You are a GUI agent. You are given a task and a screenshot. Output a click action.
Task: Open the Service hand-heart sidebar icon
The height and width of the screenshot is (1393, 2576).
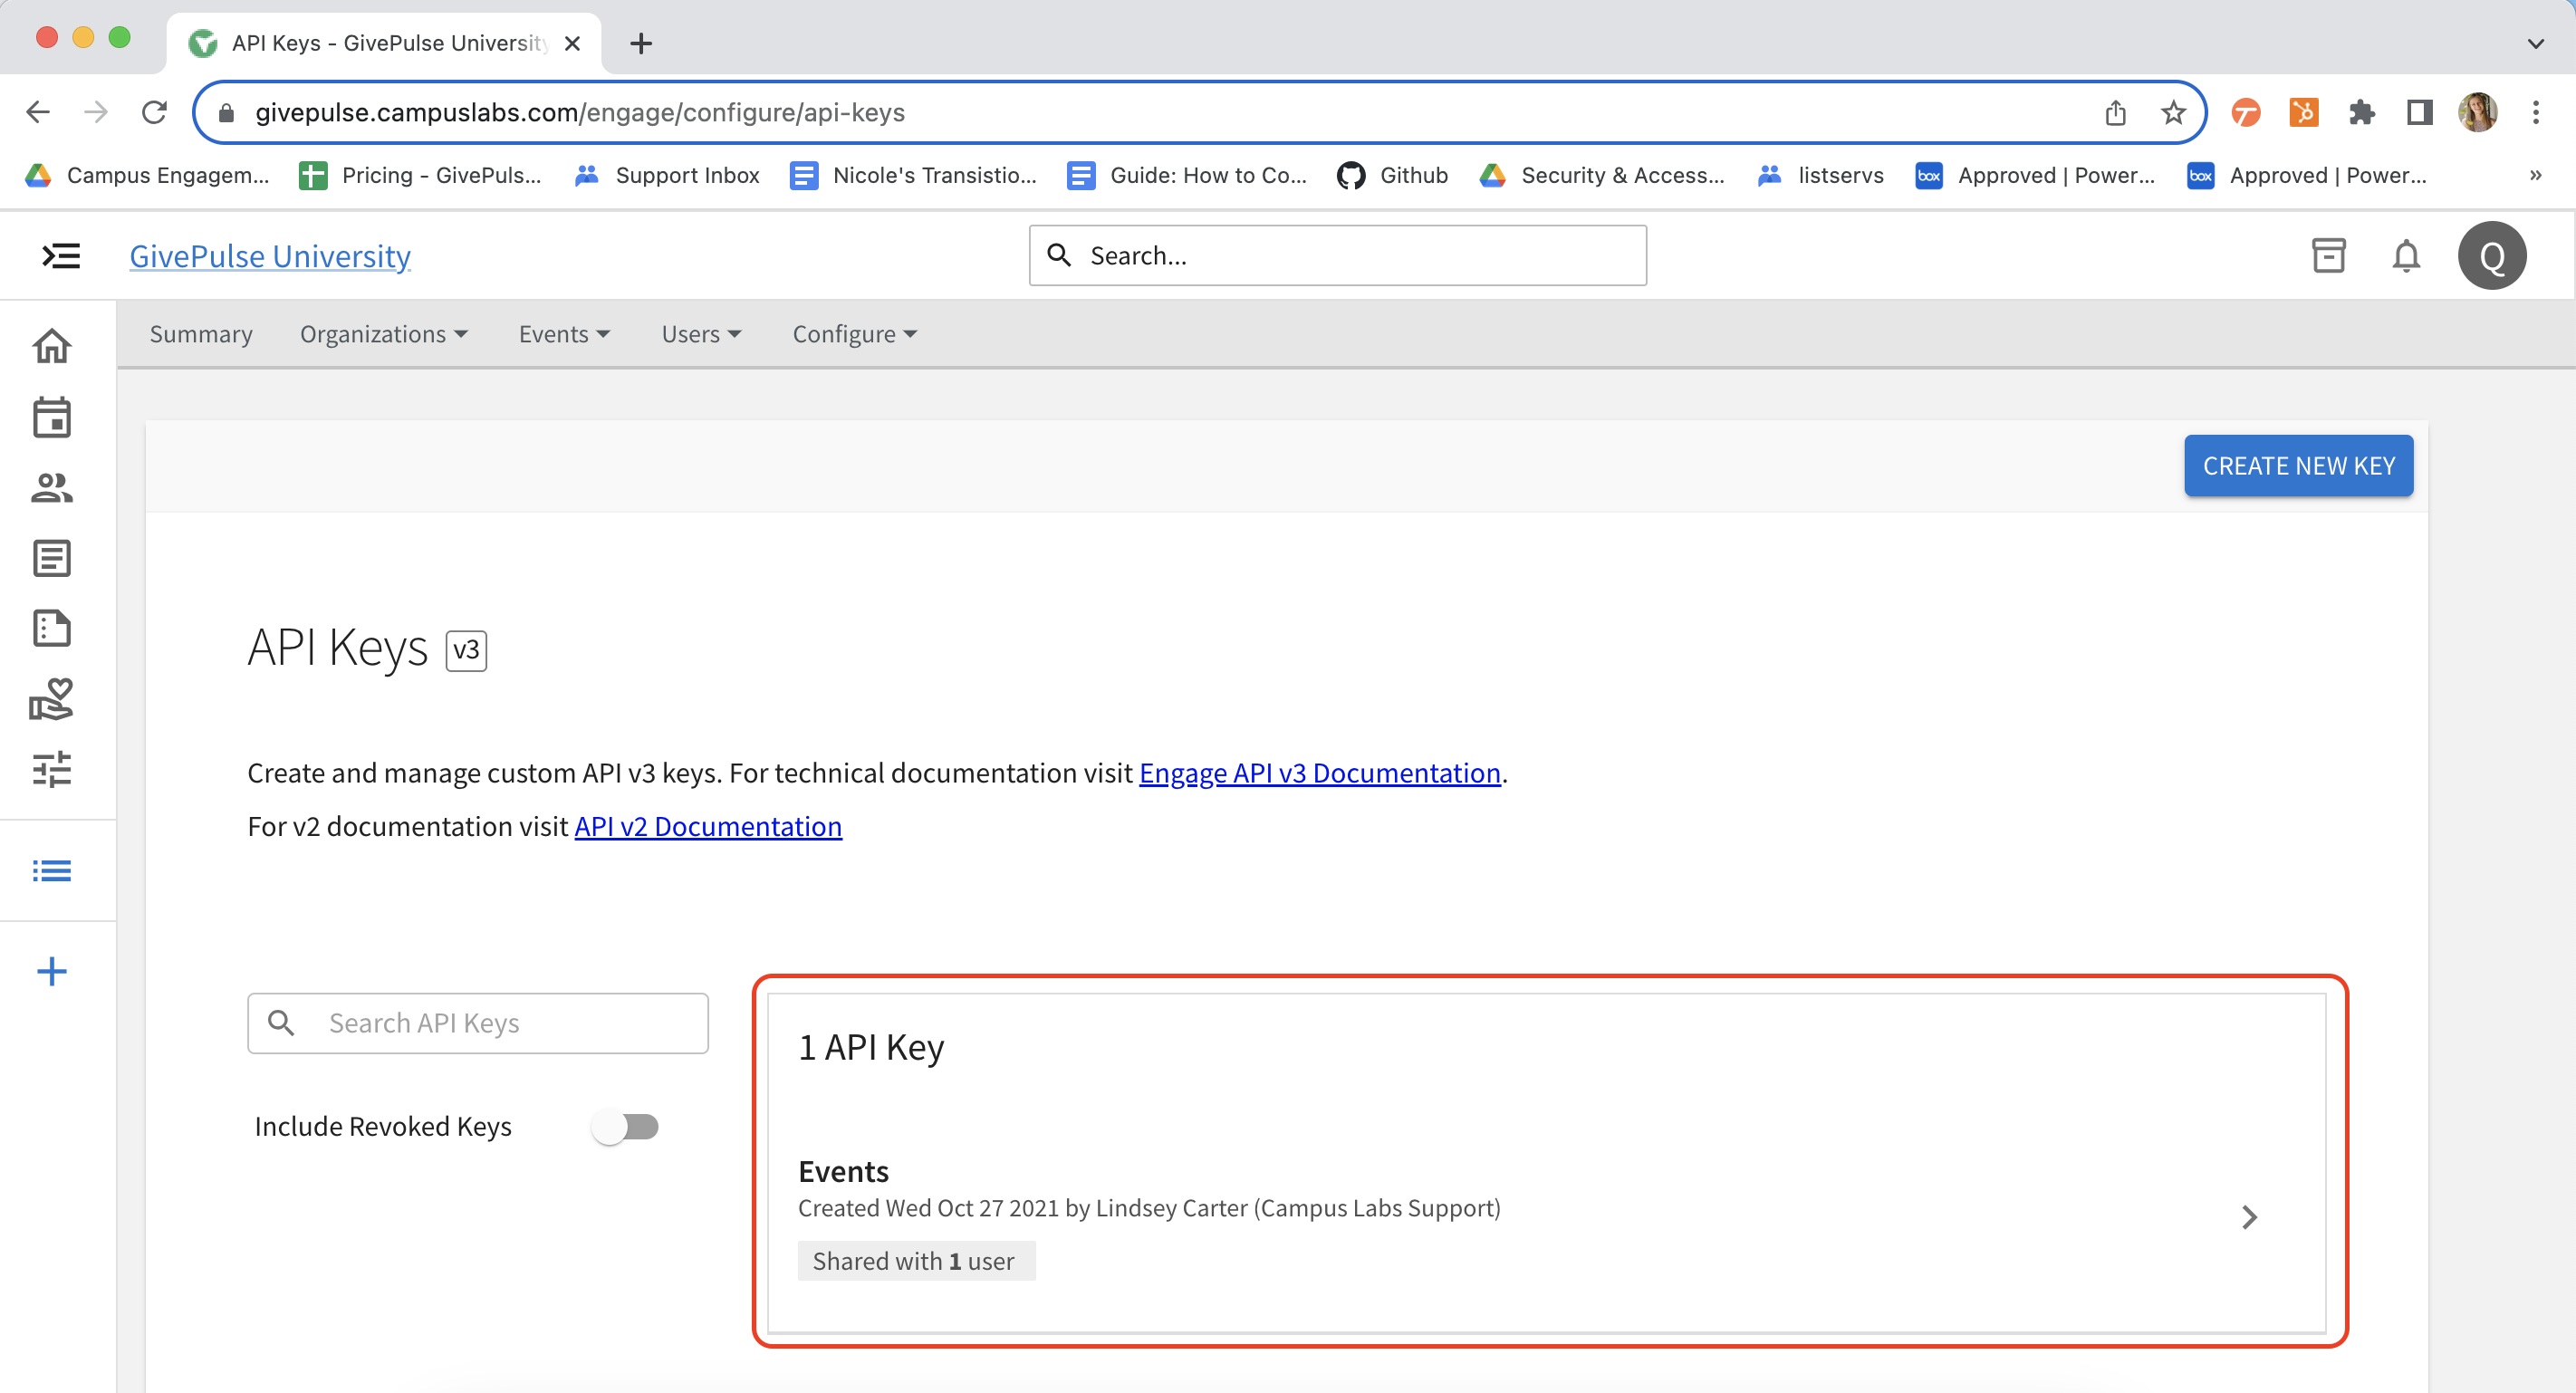pyautogui.click(x=52, y=699)
